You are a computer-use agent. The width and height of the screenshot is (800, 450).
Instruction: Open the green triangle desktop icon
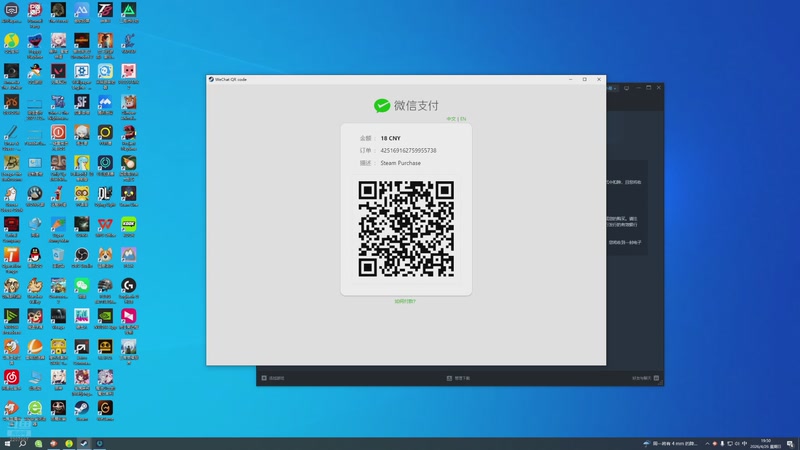click(x=129, y=10)
